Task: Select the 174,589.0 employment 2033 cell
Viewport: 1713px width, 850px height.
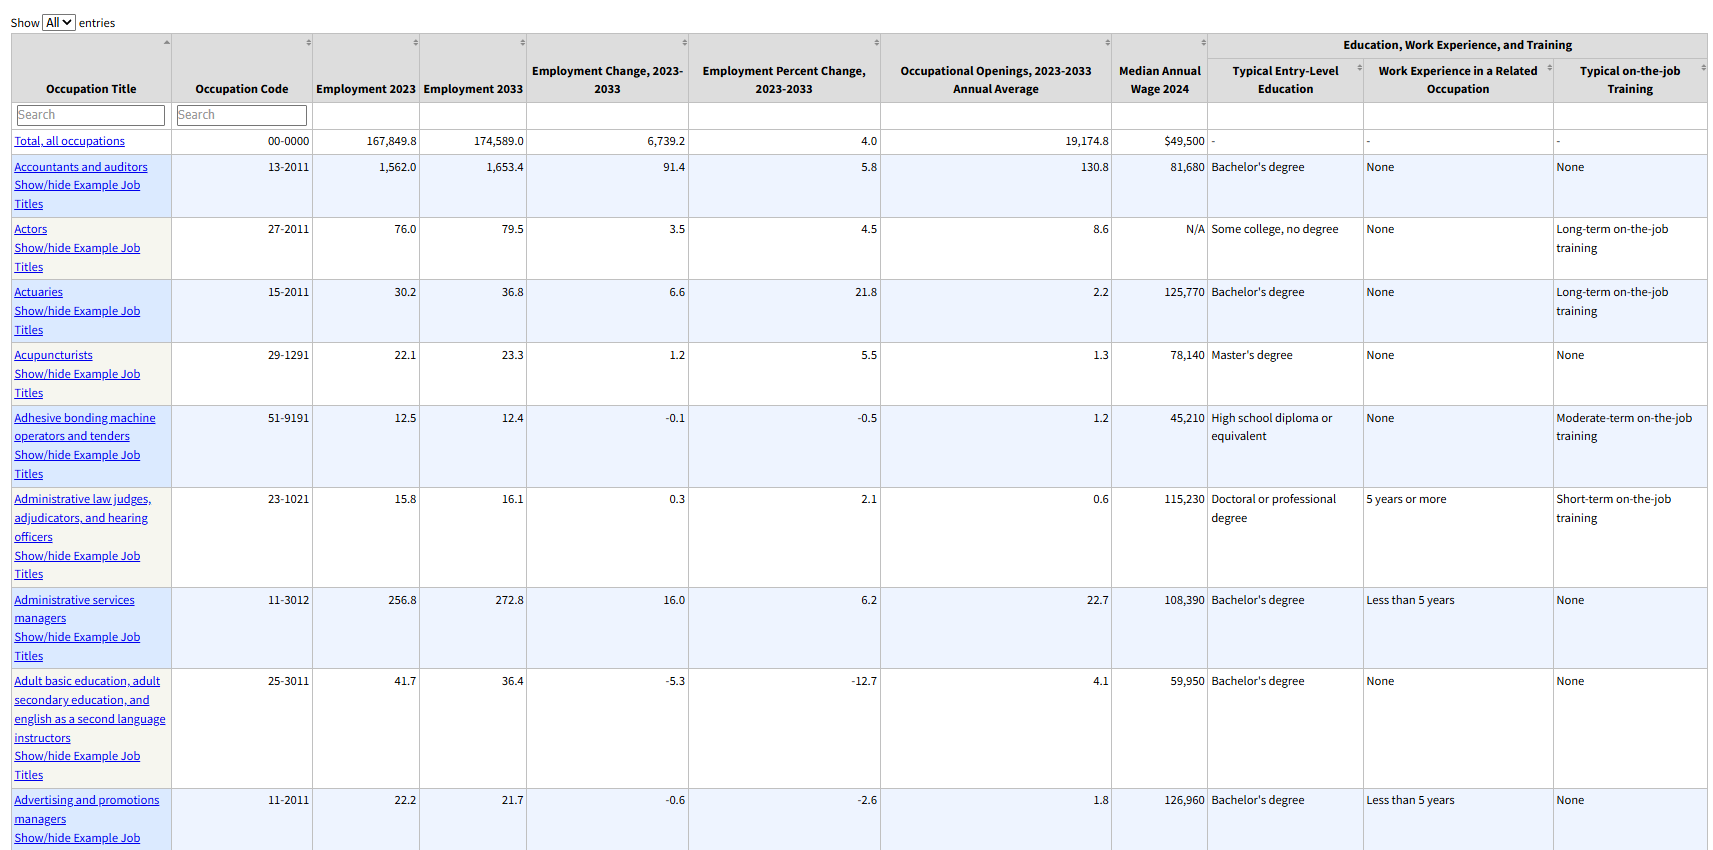Action: pyautogui.click(x=473, y=142)
